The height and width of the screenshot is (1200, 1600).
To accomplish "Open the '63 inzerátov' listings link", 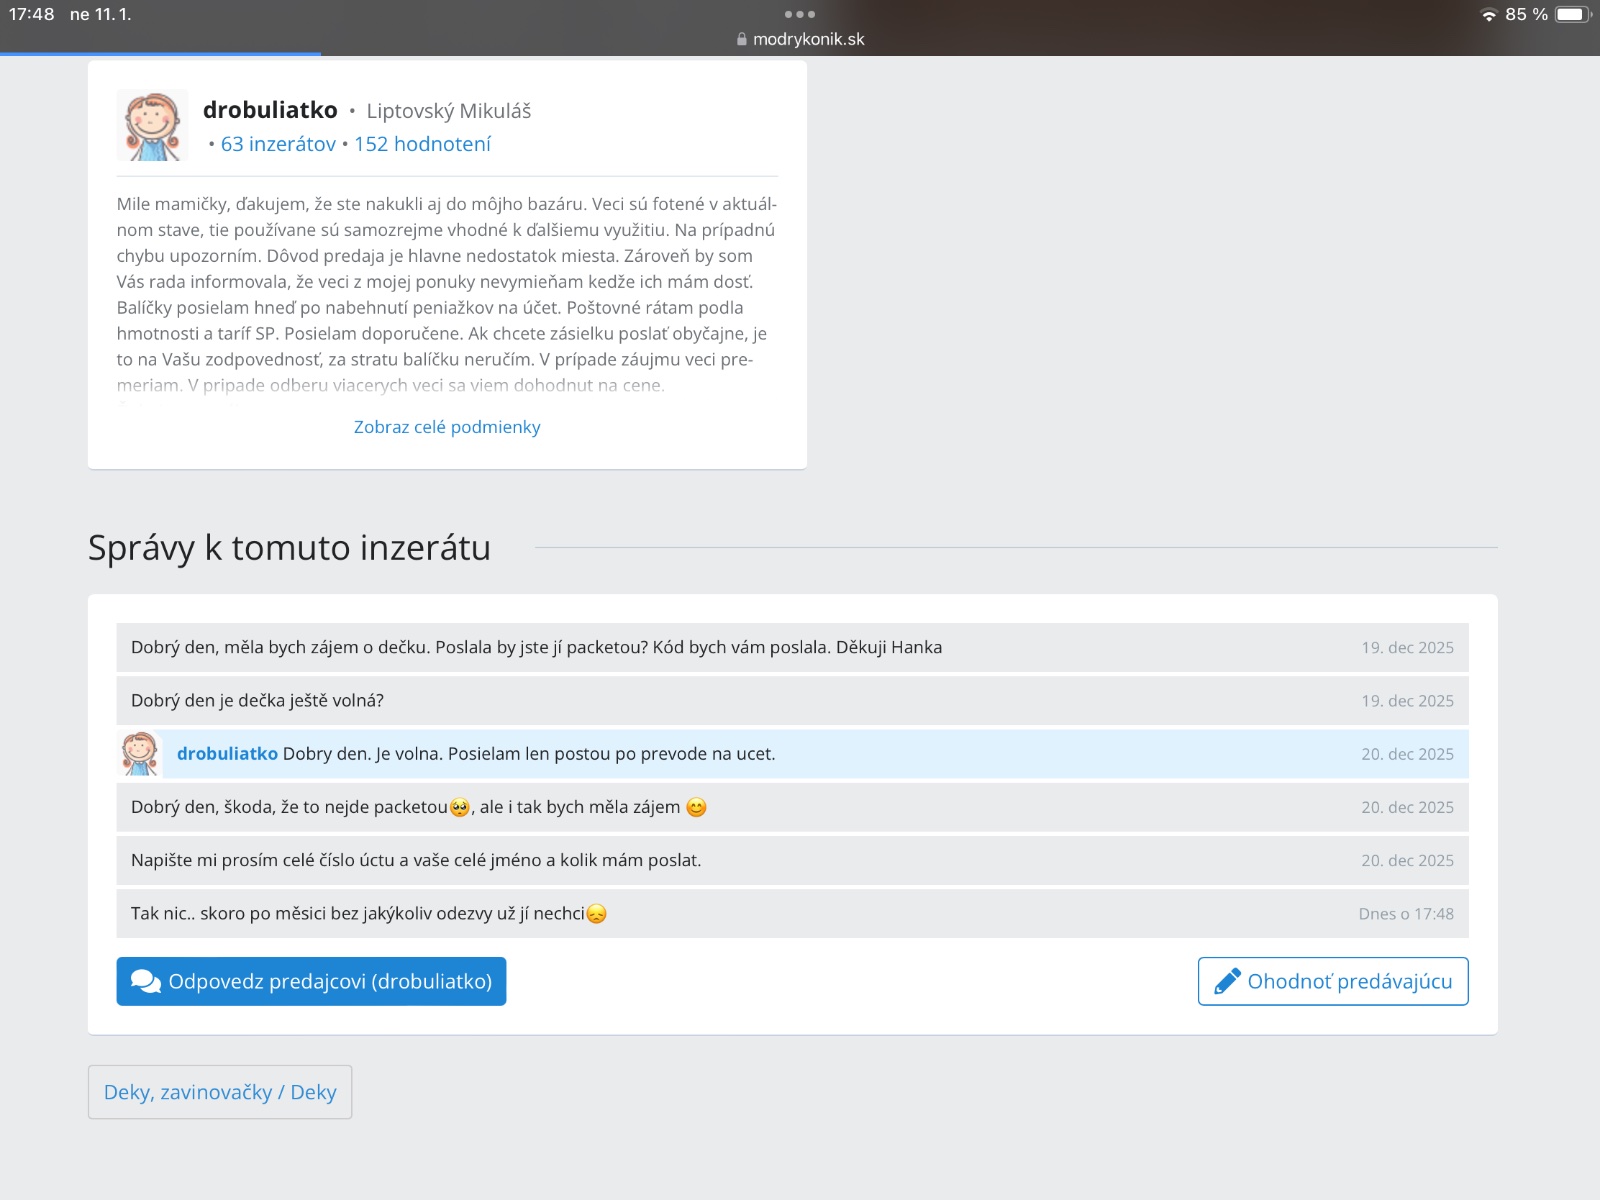I will 278,144.
